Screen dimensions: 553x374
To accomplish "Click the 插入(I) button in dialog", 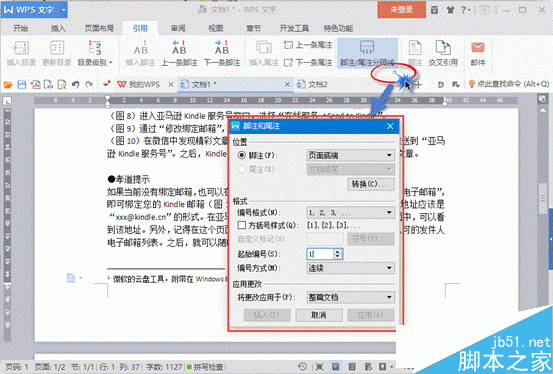I will (267, 315).
